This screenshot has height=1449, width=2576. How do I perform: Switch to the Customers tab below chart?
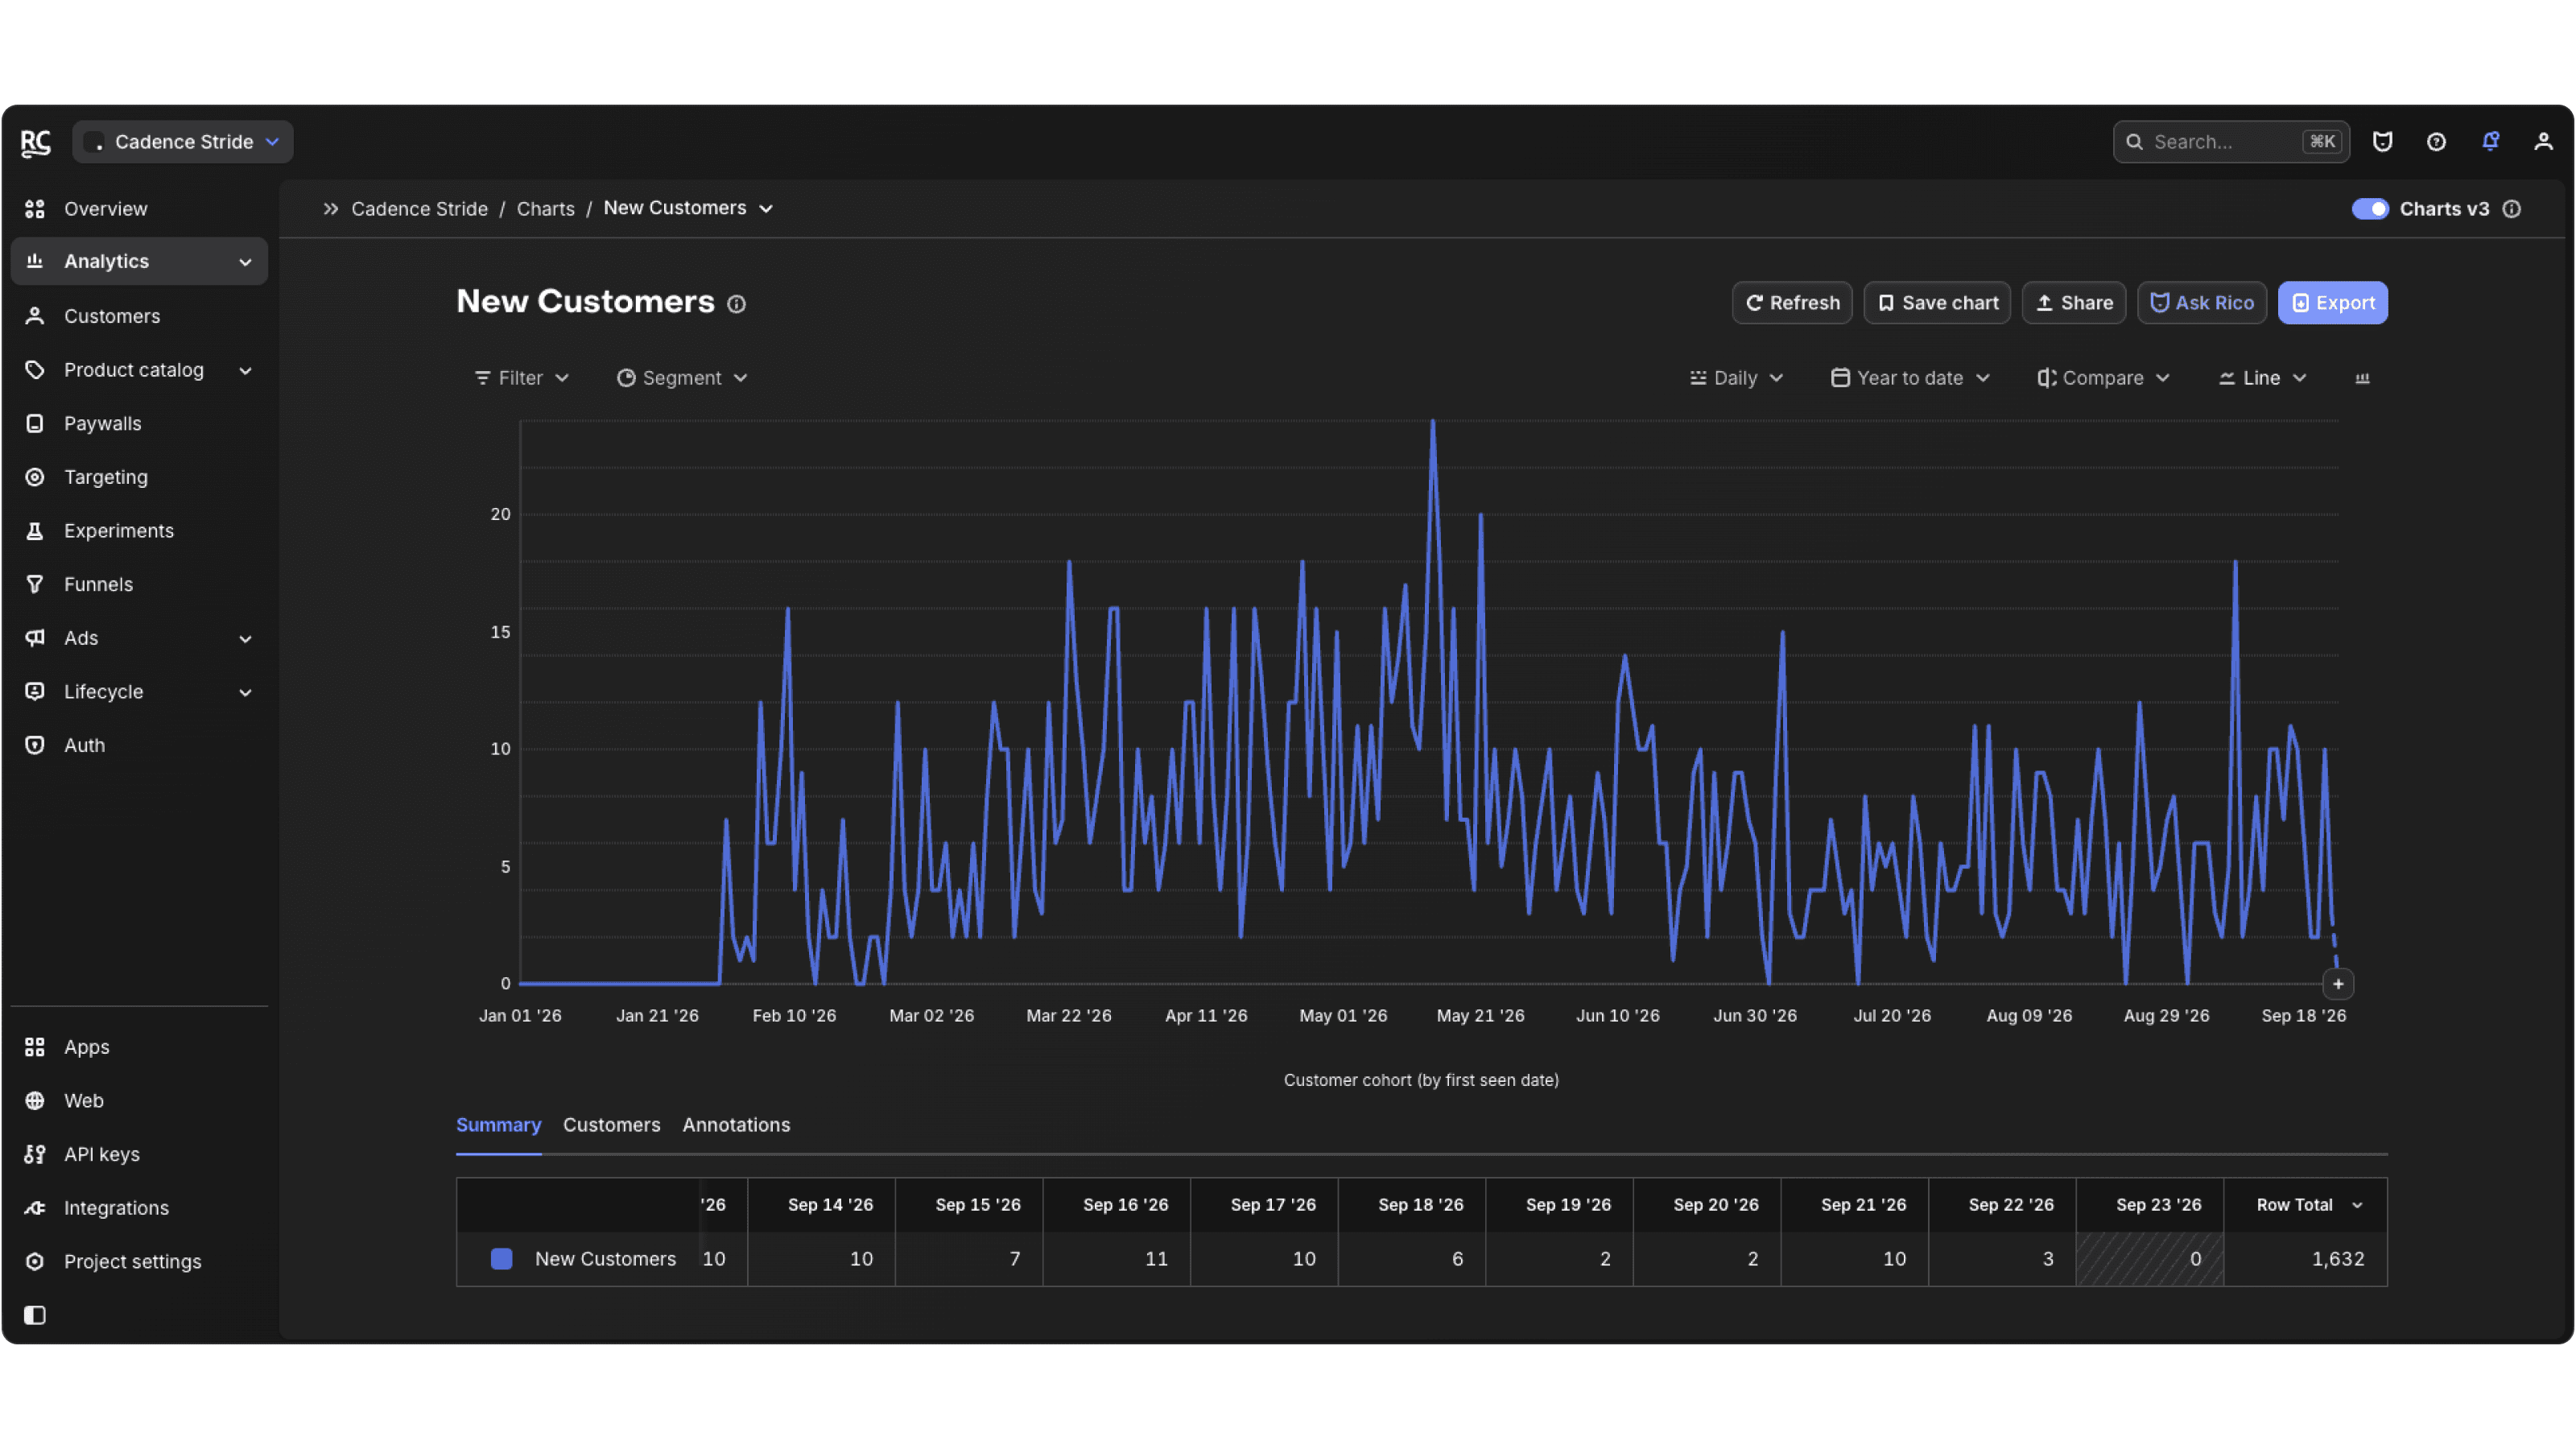pyautogui.click(x=611, y=1125)
